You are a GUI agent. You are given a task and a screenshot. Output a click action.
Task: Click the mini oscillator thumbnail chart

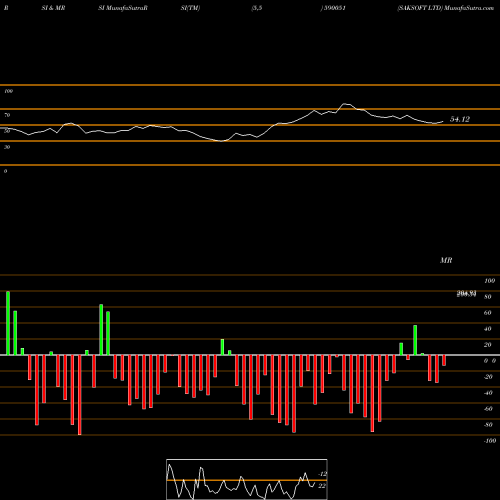247,479
